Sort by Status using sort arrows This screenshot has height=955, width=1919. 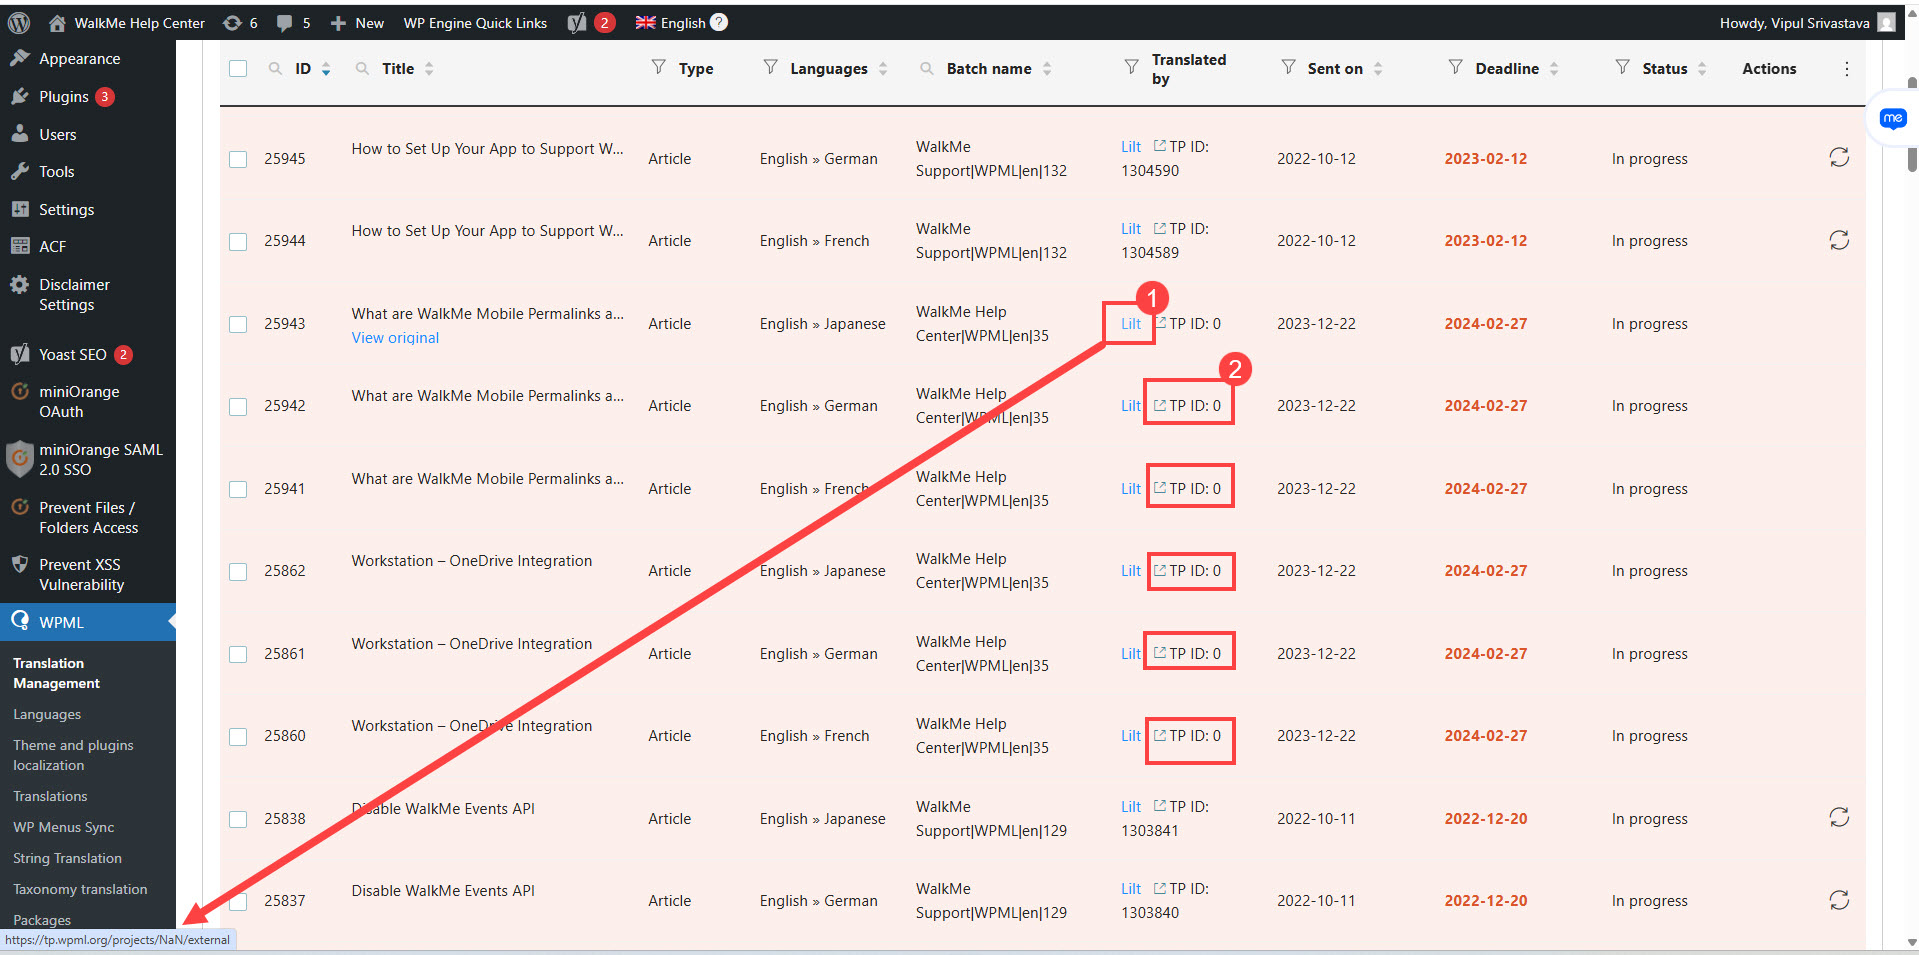[x=1702, y=69]
